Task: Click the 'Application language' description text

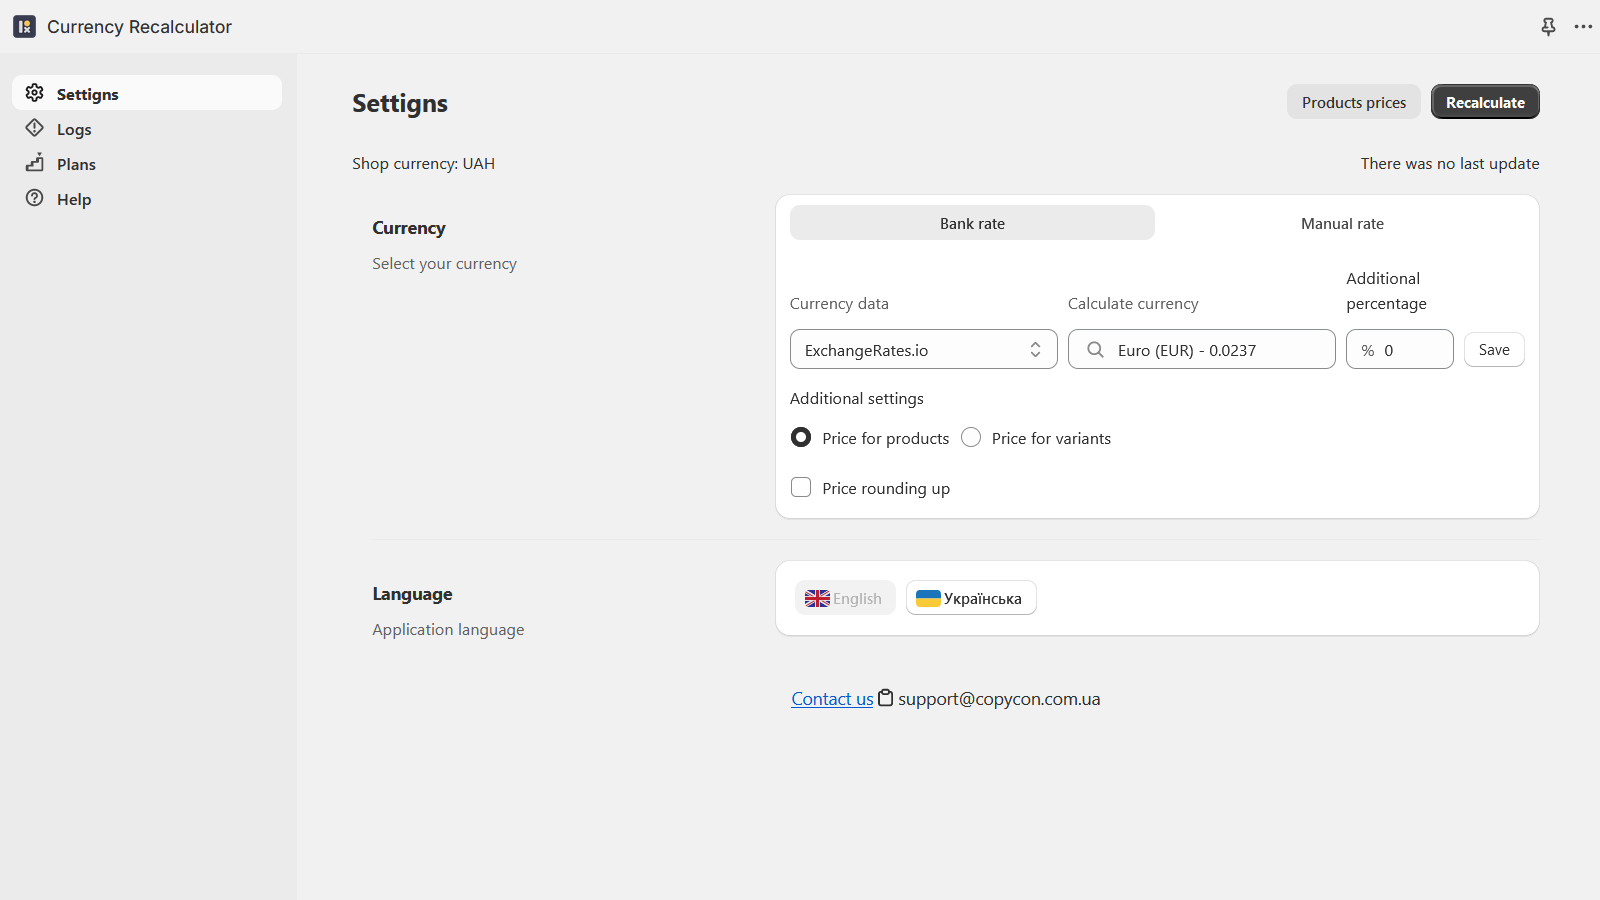Action: (448, 629)
